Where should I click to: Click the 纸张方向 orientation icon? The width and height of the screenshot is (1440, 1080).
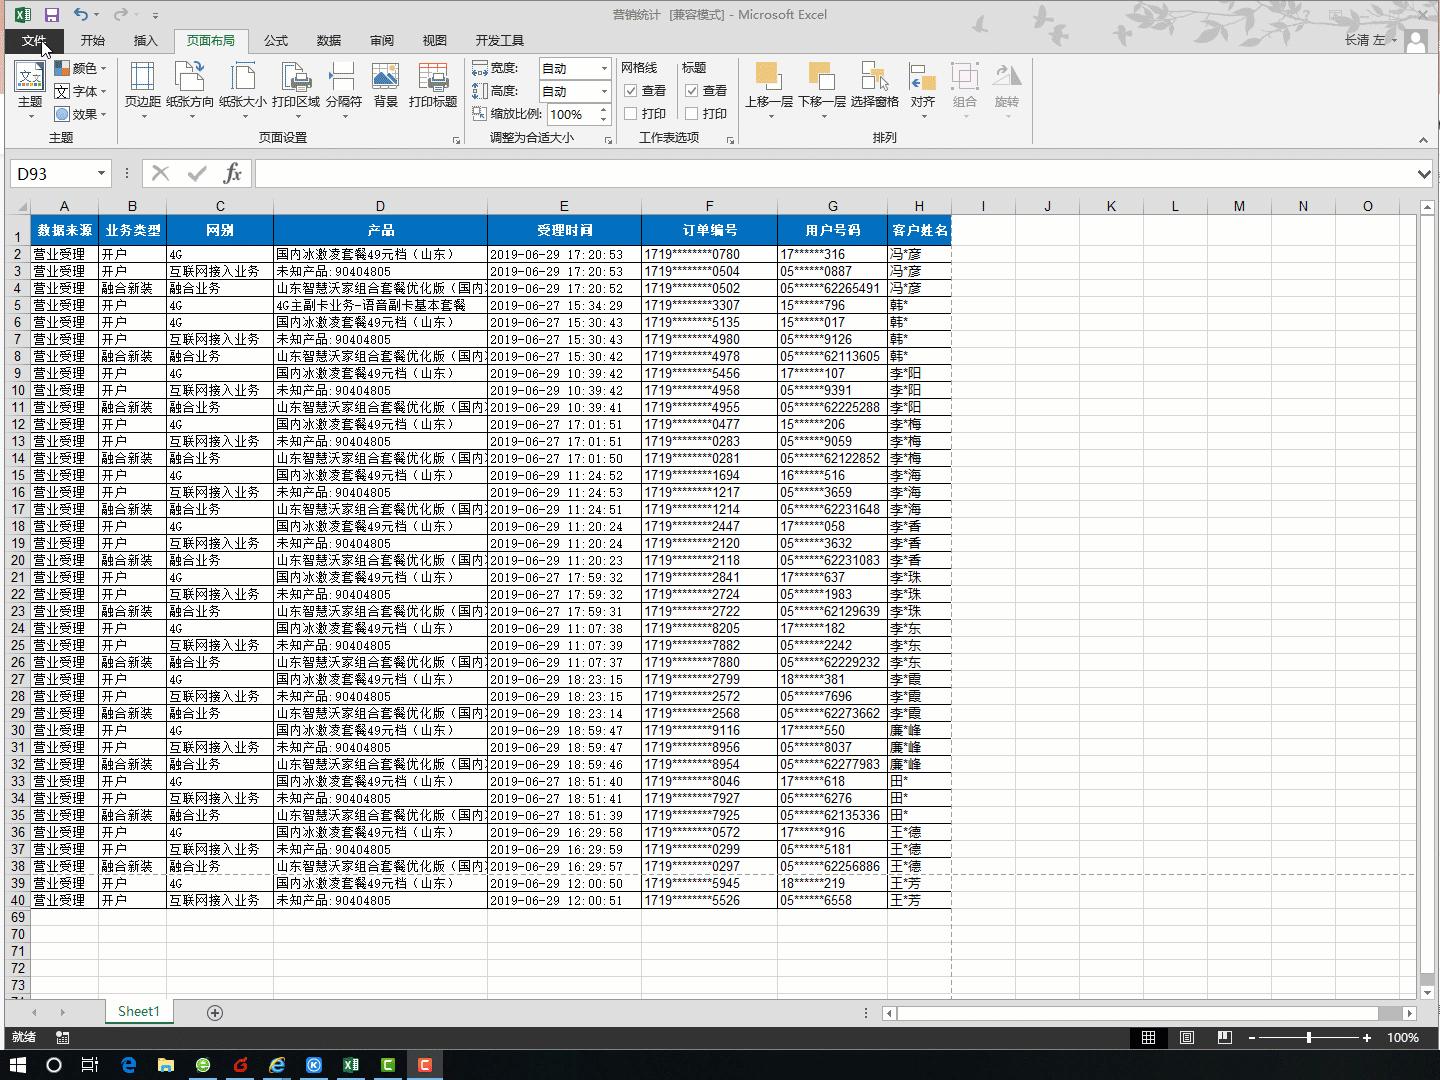coord(189,85)
